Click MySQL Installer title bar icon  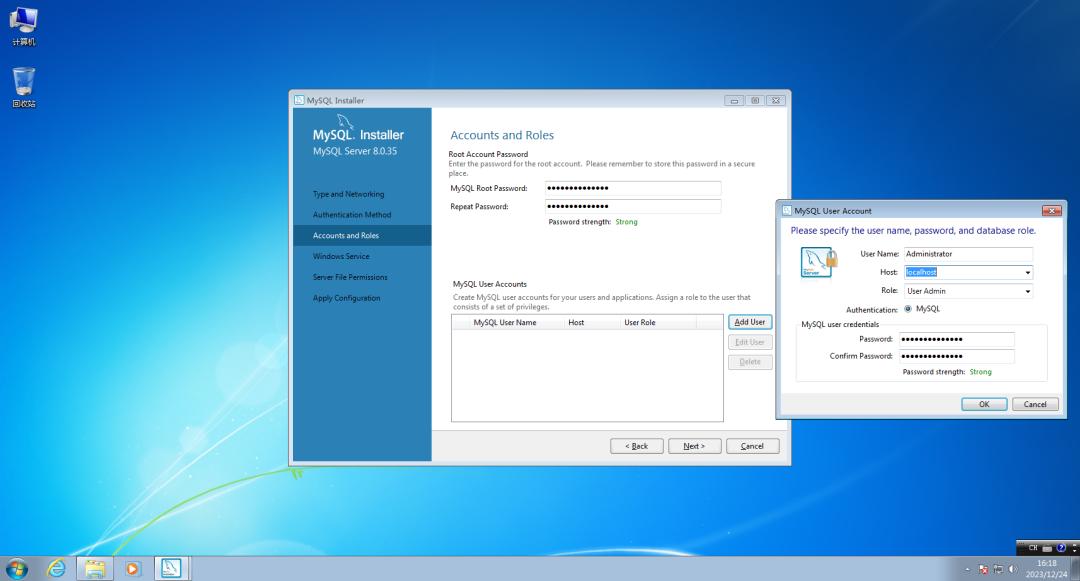[x=299, y=100]
